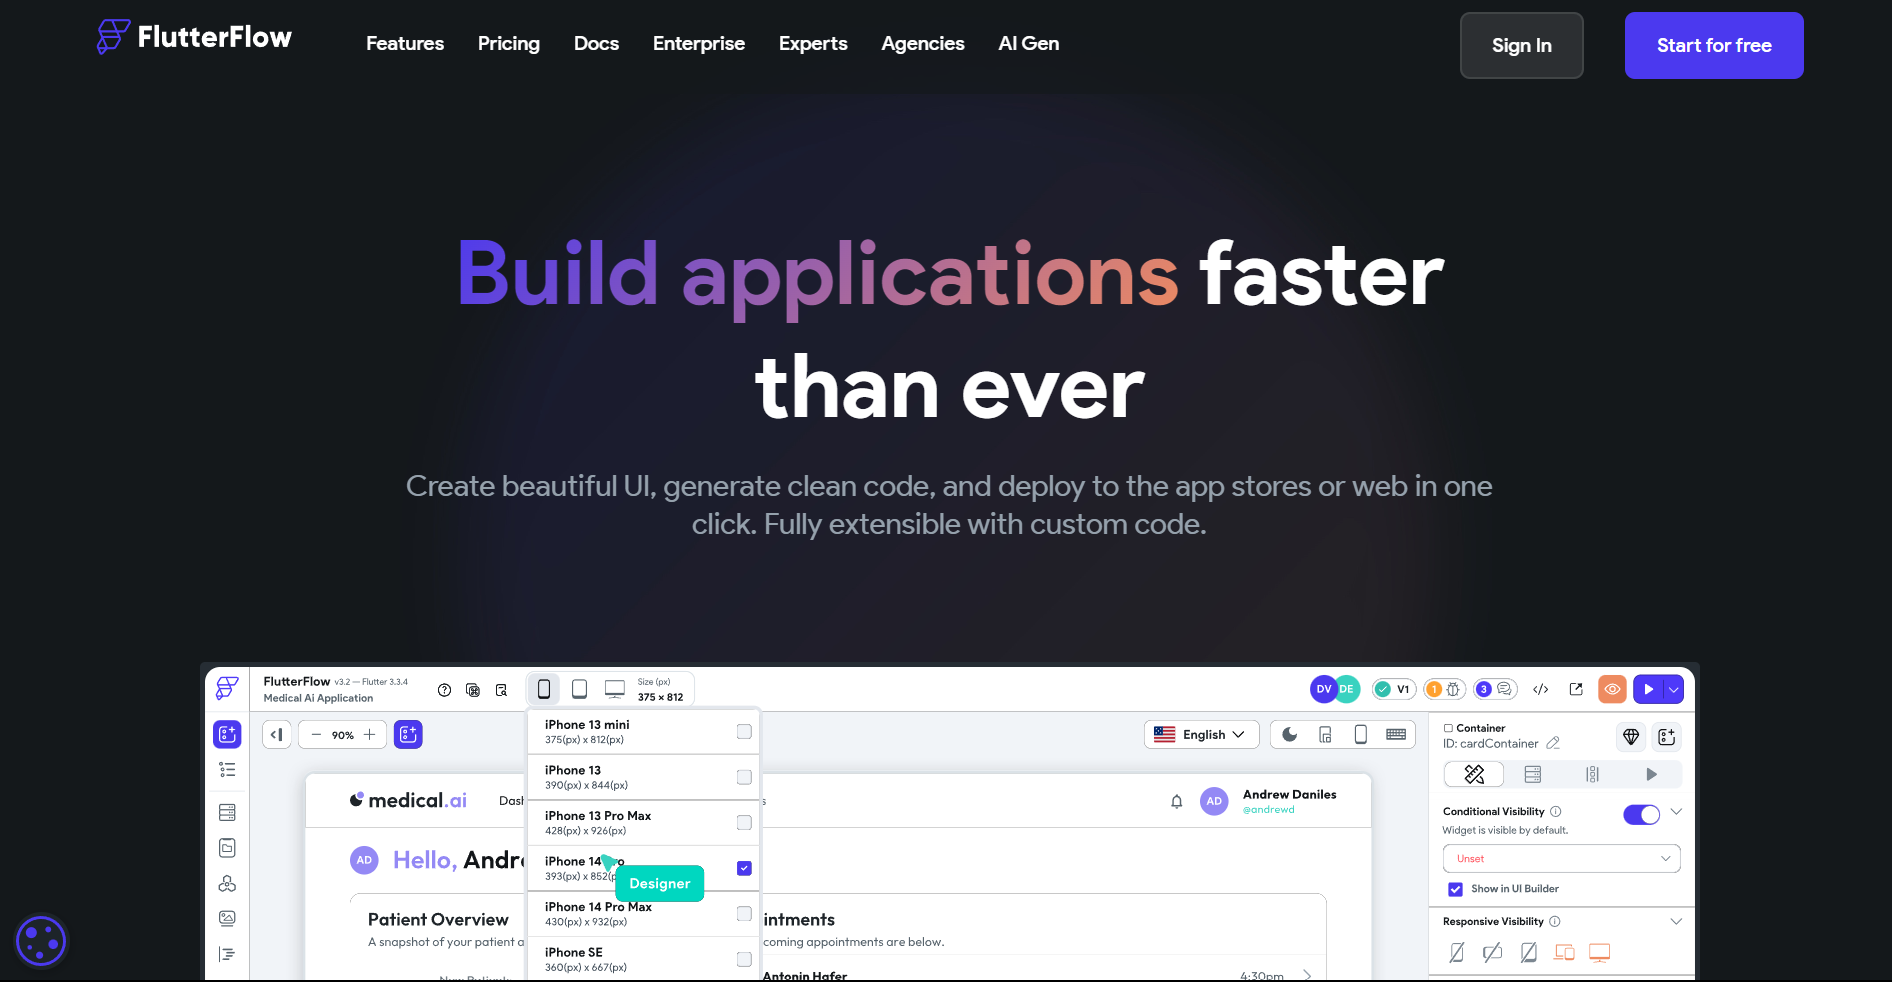
Task: Check the iPhone 14 Pro Max checkbox
Action: coord(744,914)
